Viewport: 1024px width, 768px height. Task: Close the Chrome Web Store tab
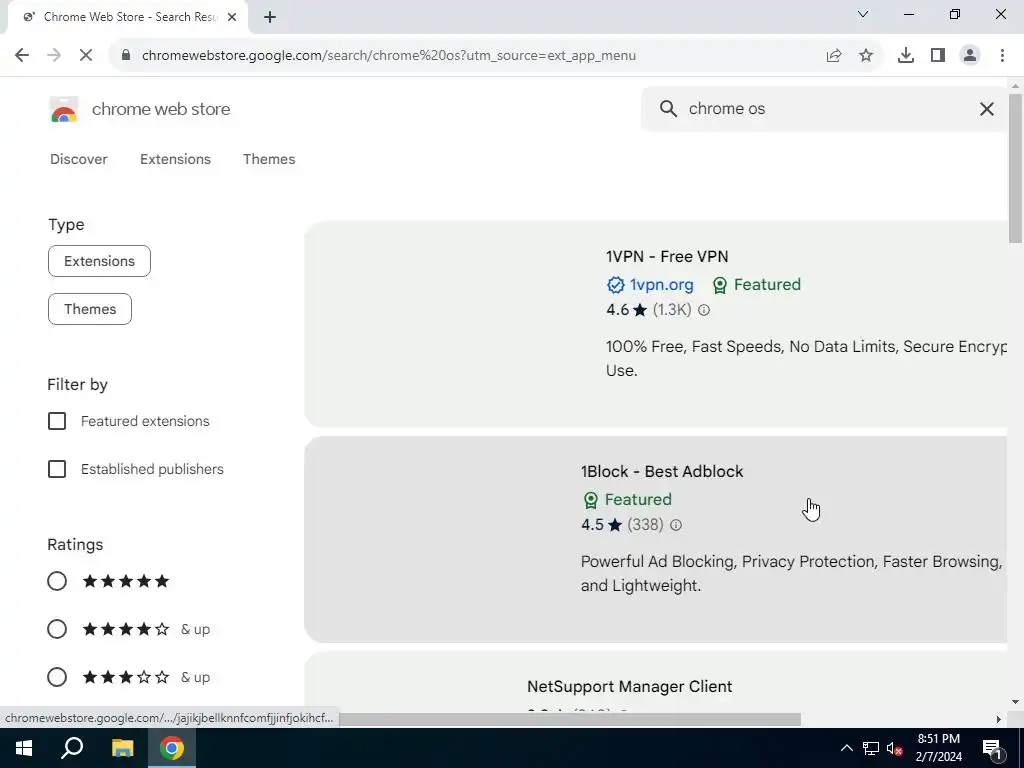[232, 17]
